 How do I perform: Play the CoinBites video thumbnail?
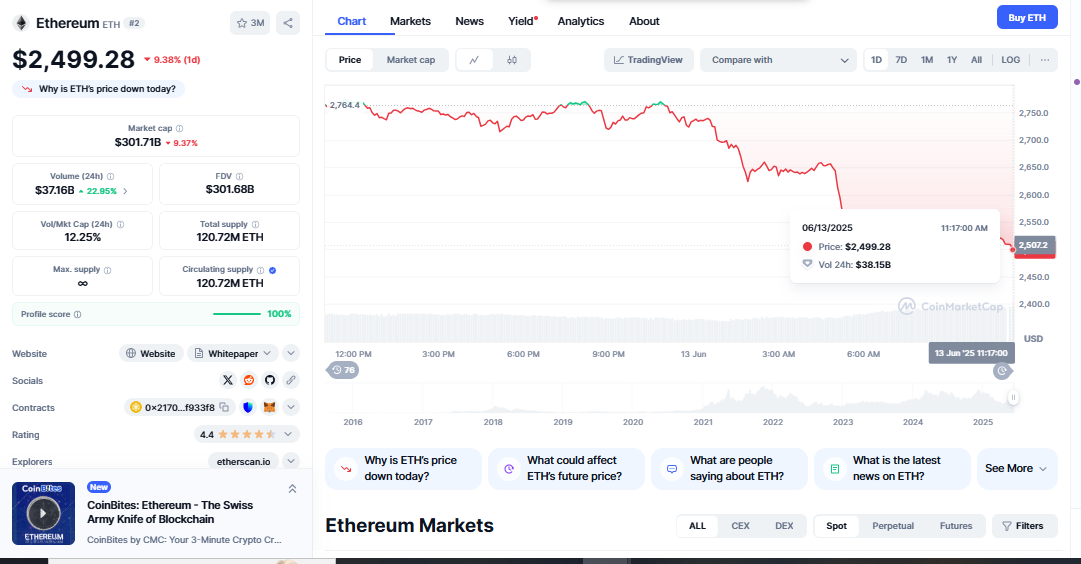43,514
